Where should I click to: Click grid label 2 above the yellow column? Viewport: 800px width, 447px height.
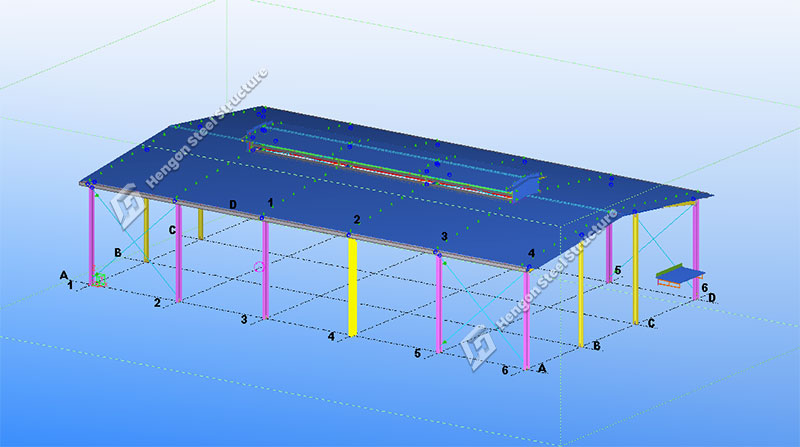click(355, 220)
